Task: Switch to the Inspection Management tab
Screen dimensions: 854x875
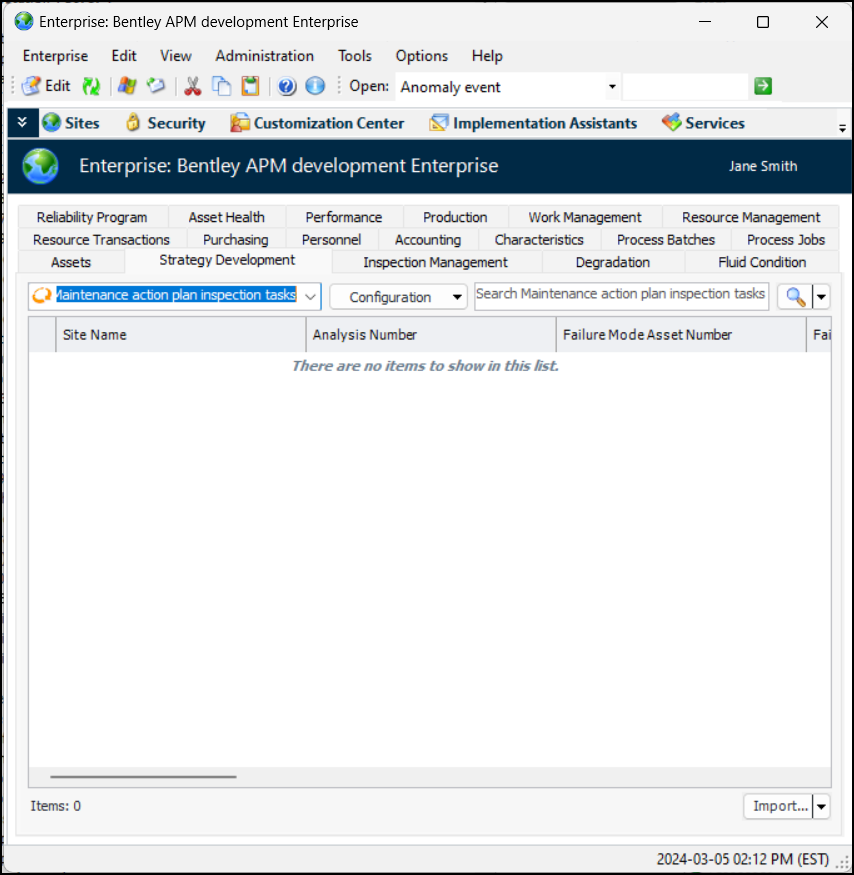Action: (x=435, y=262)
